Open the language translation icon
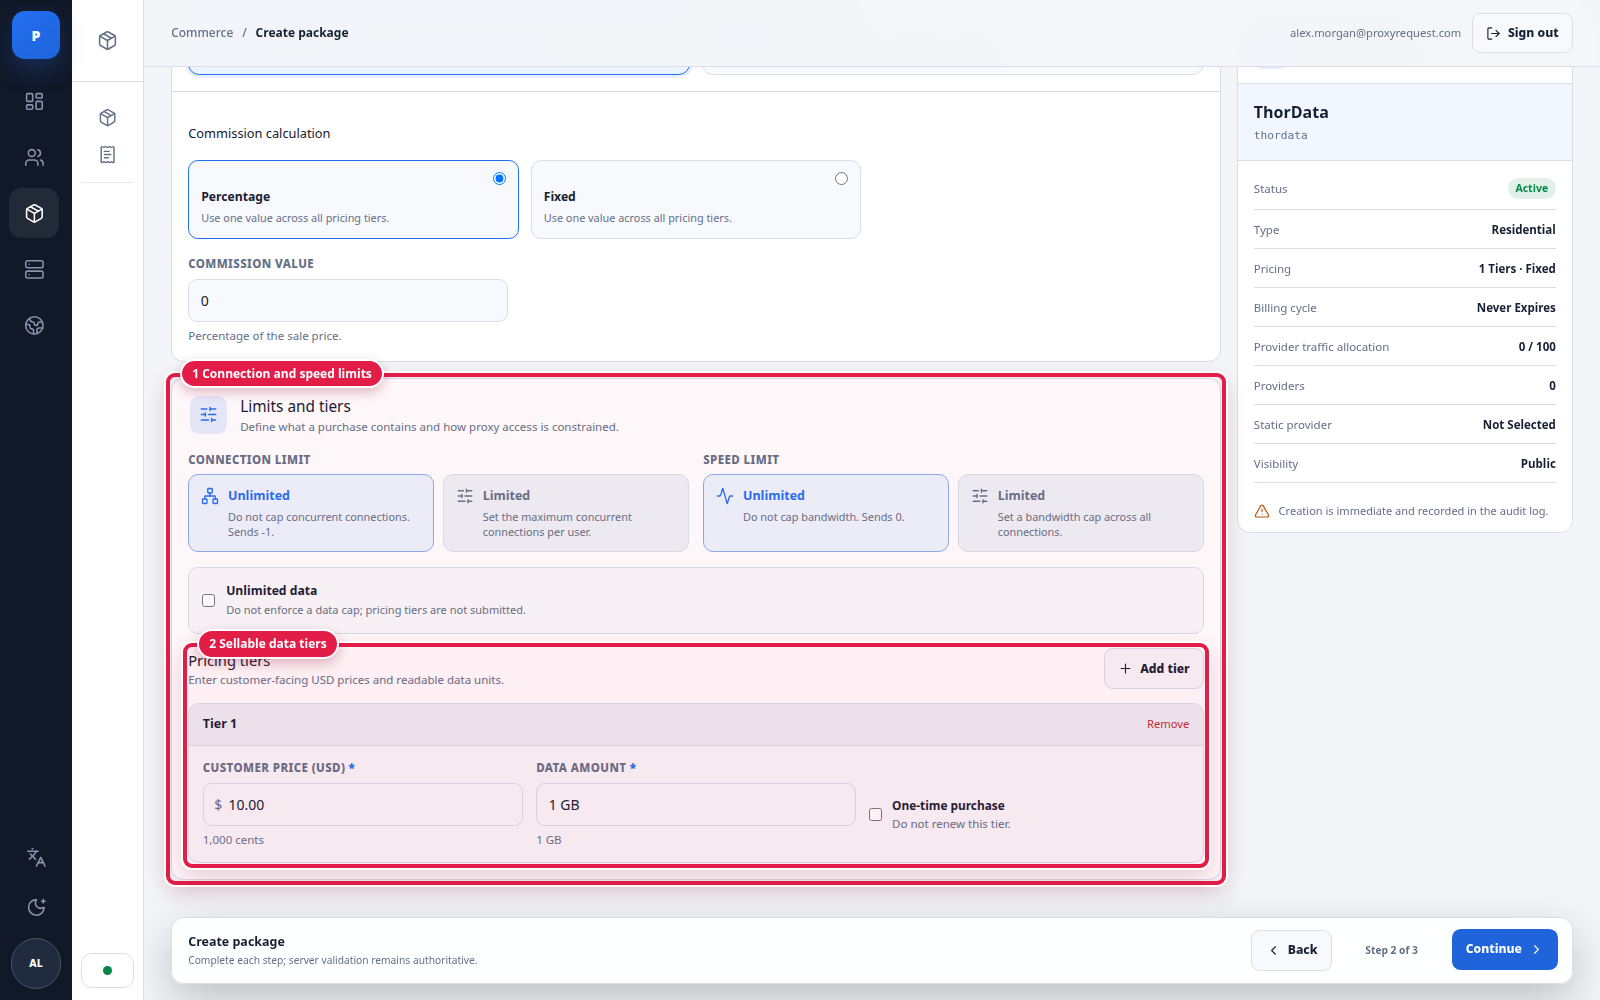 click(36, 857)
